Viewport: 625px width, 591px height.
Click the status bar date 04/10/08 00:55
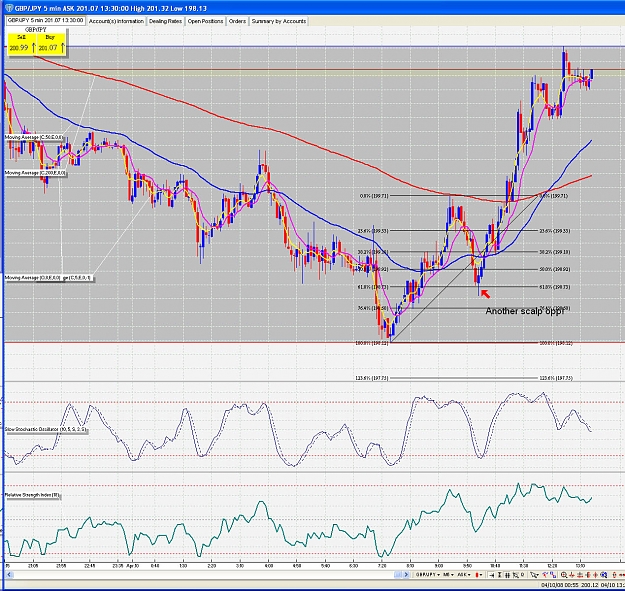pyautogui.click(x=559, y=585)
